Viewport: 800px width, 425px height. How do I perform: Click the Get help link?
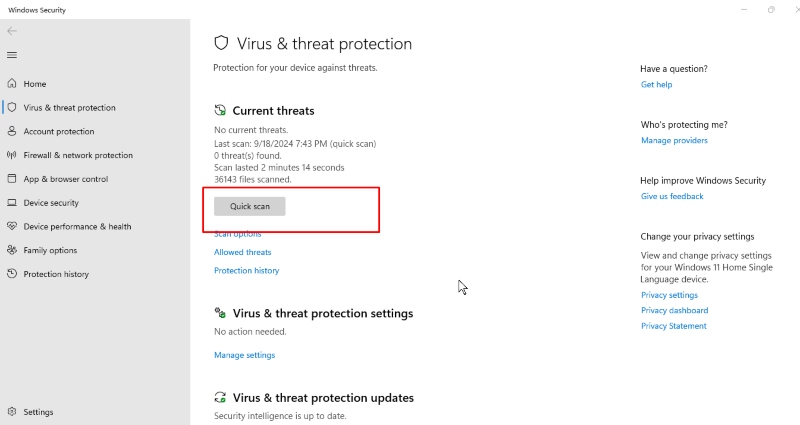(x=656, y=85)
